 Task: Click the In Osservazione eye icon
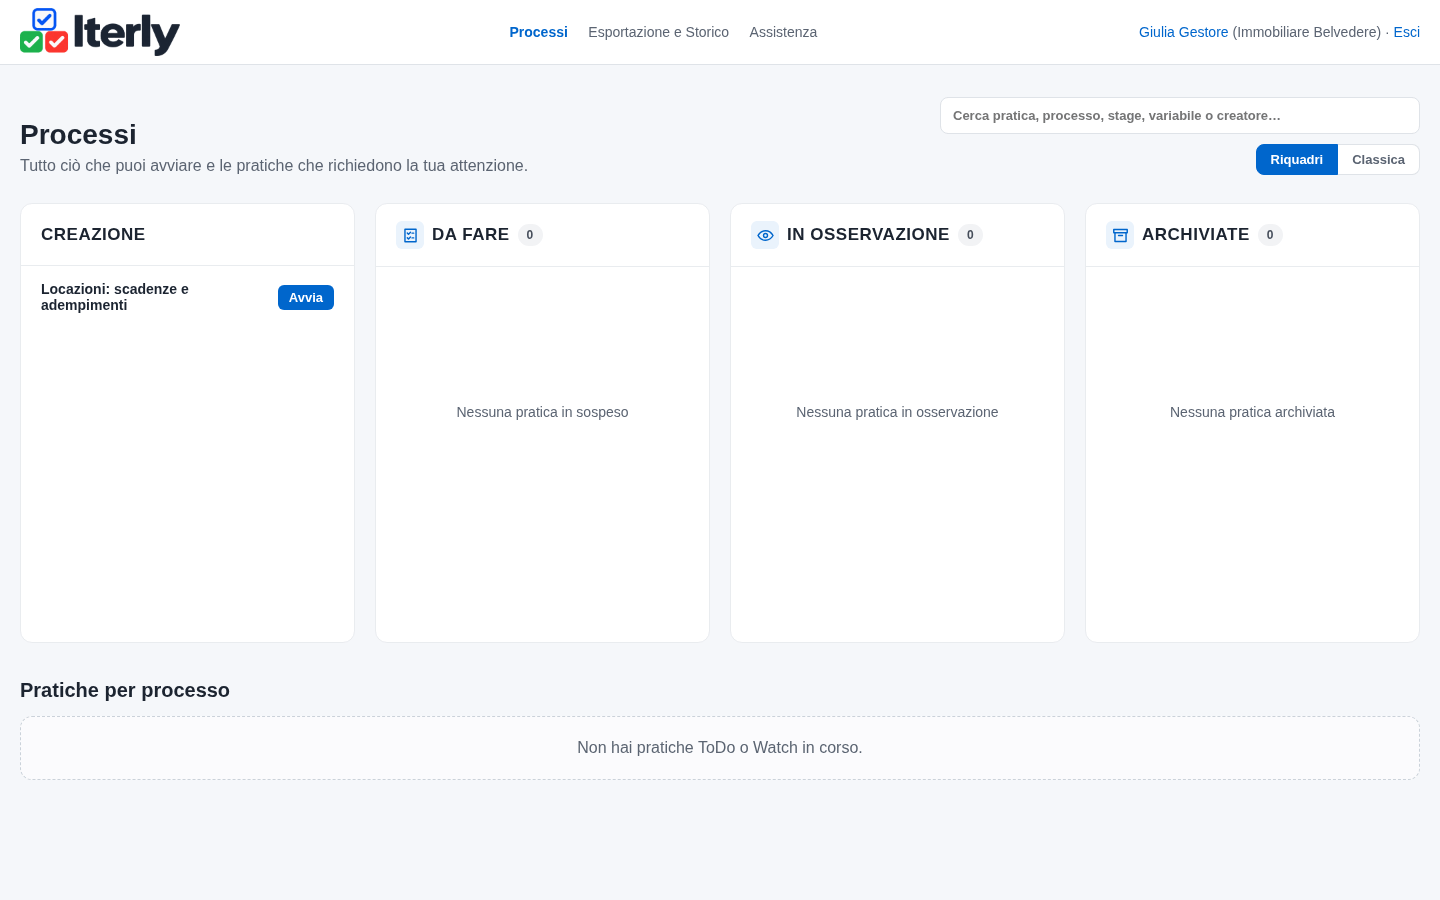(x=765, y=235)
